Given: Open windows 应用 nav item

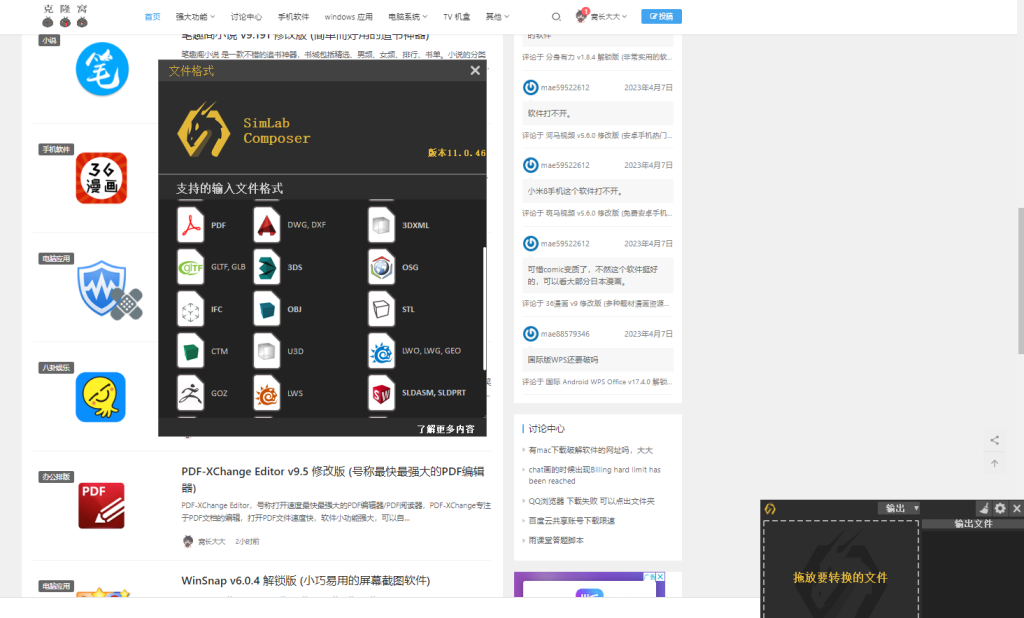Looking at the screenshot, I should [x=349, y=16].
